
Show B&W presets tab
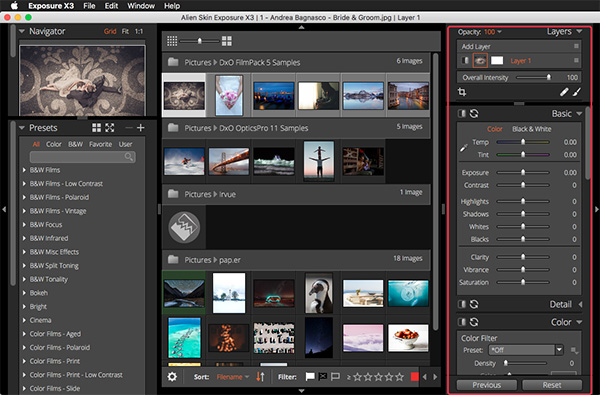75,144
